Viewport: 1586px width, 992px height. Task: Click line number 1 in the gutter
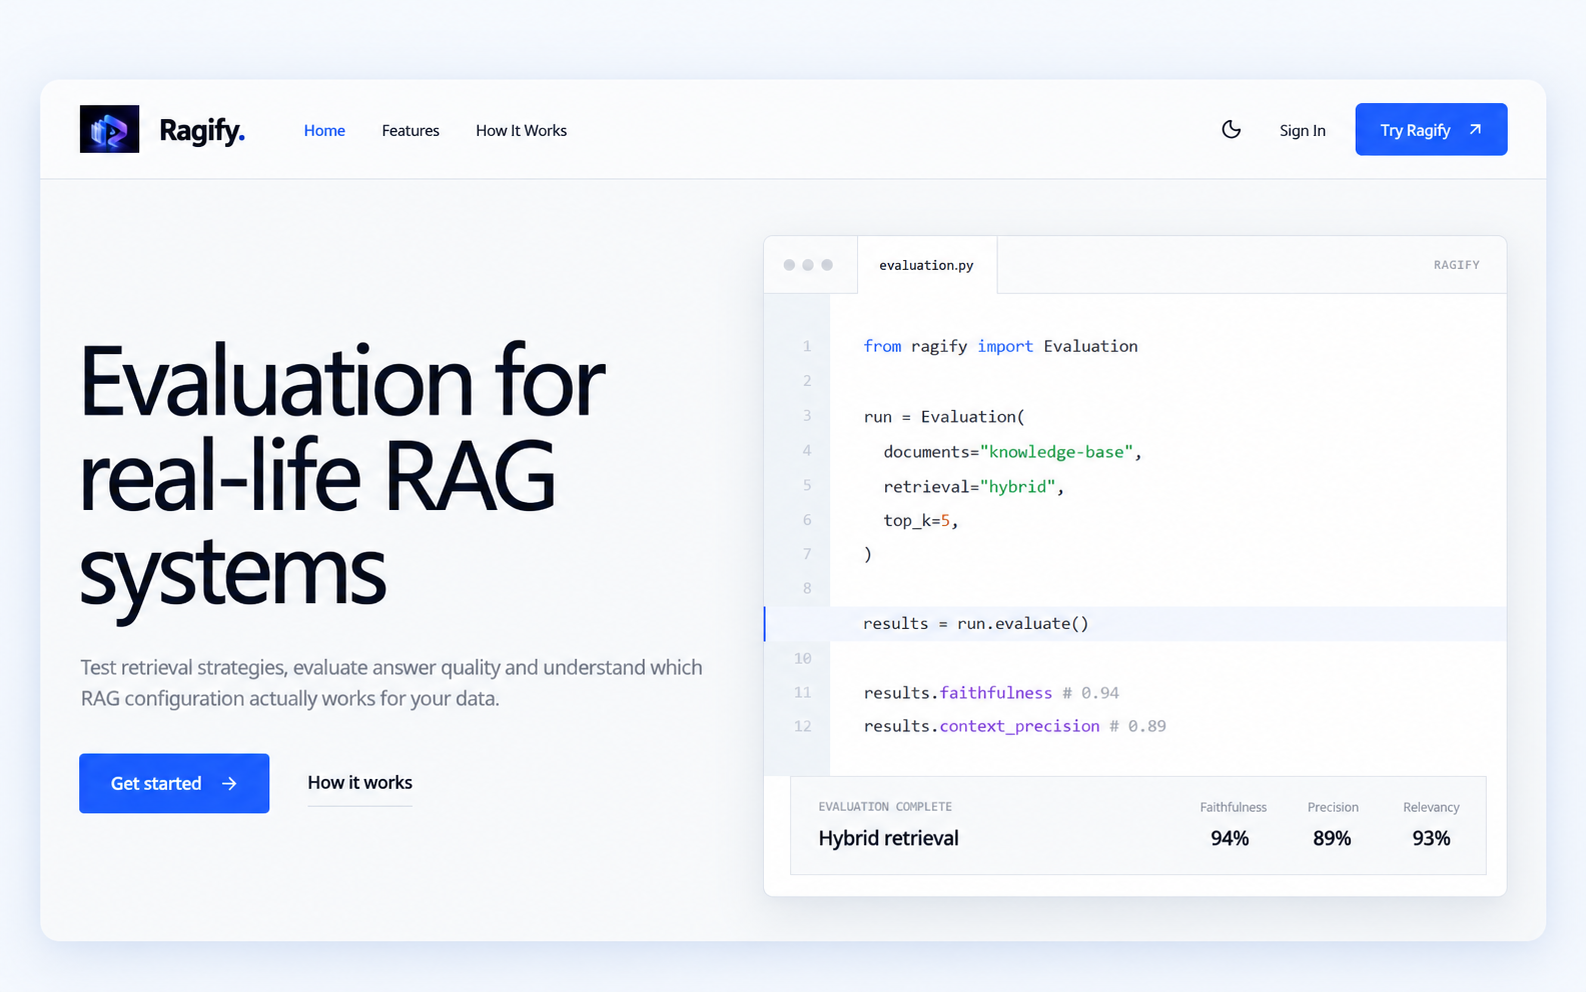[x=807, y=346]
